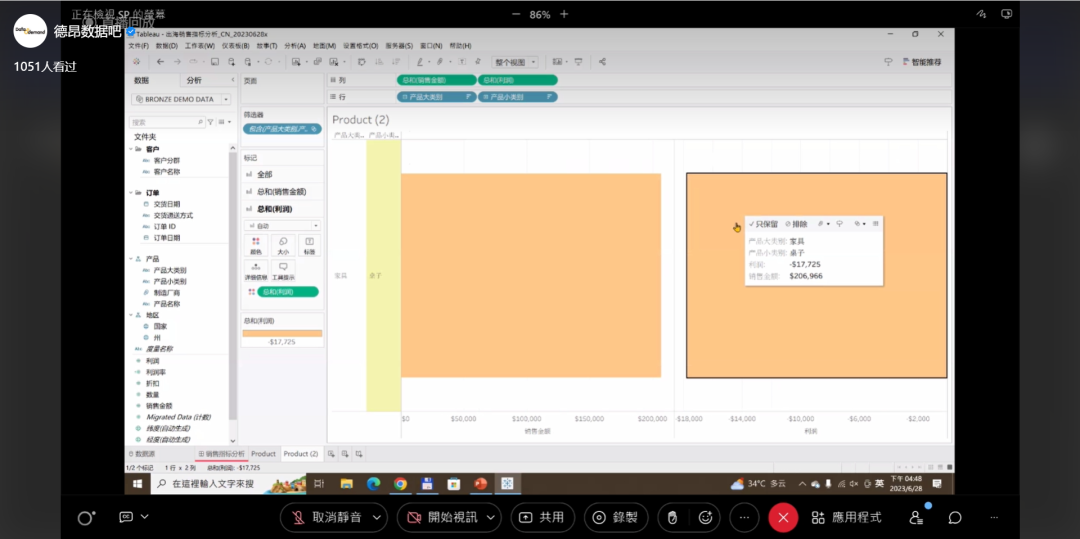This screenshot has height=539, width=1080.
Task: Click the undo back arrow in toolbar
Action: tap(161, 62)
